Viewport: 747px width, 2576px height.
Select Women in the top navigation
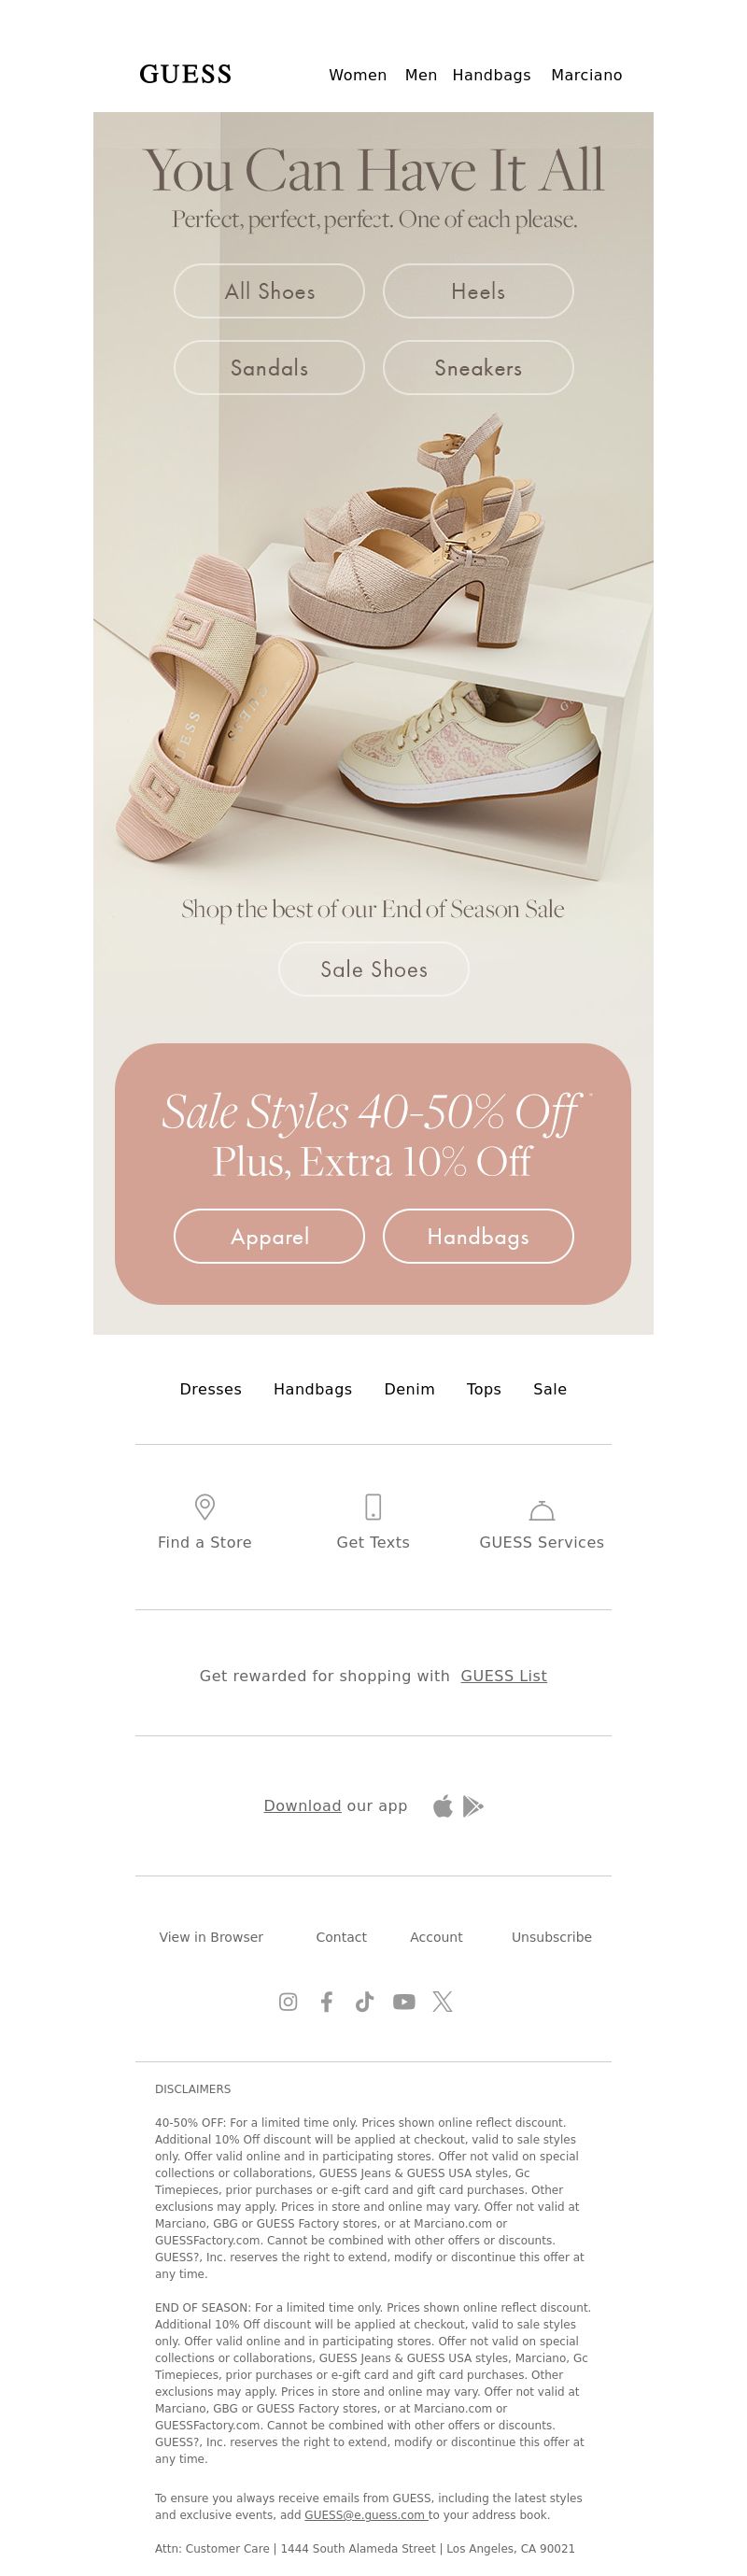358,75
